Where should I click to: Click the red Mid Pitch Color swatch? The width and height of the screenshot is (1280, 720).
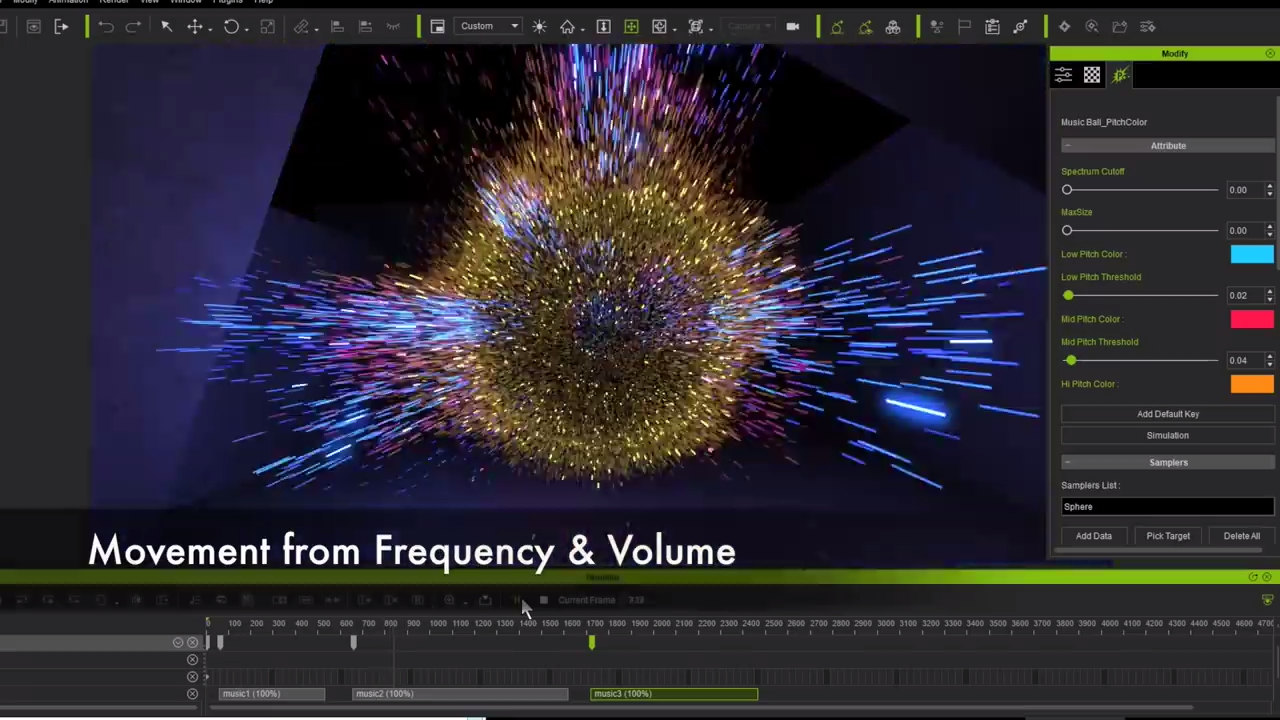(1252, 319)
